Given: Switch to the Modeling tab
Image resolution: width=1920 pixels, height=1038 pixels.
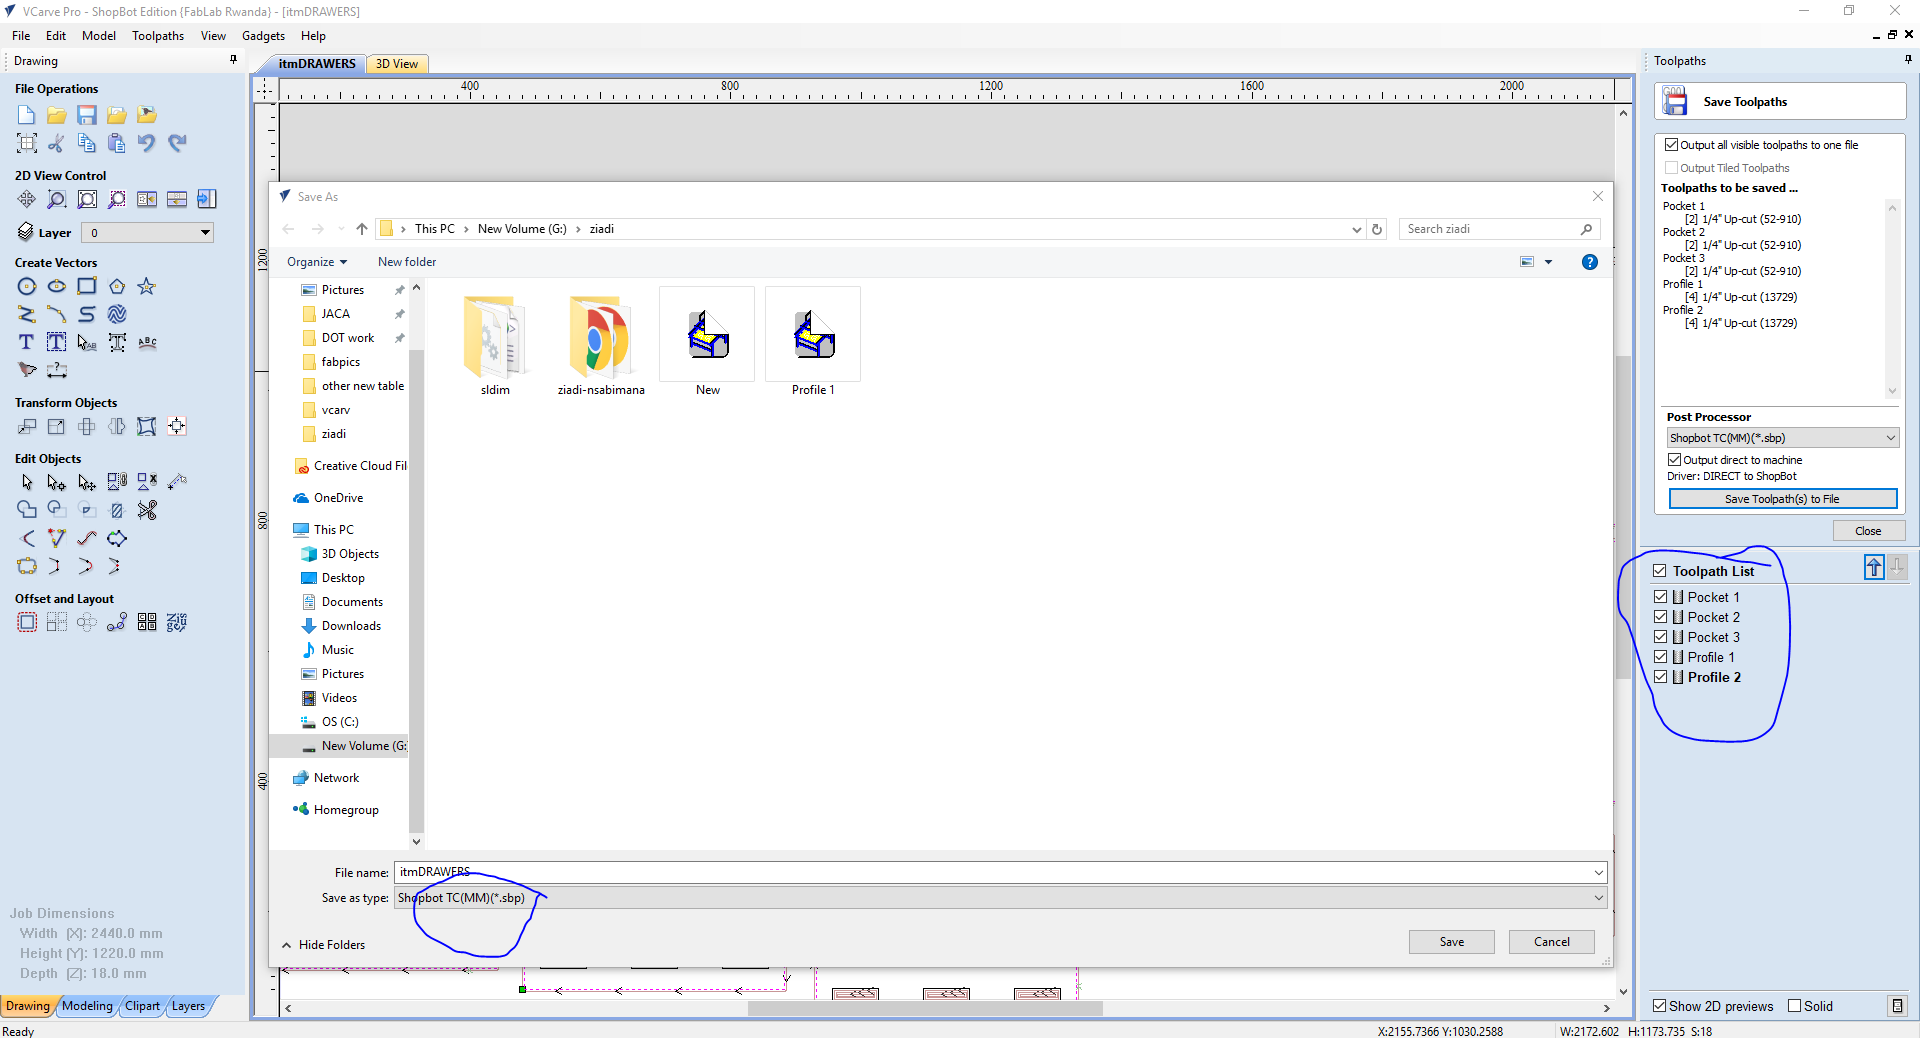Looking at the screenshot, I should [x=87, y=1006].
